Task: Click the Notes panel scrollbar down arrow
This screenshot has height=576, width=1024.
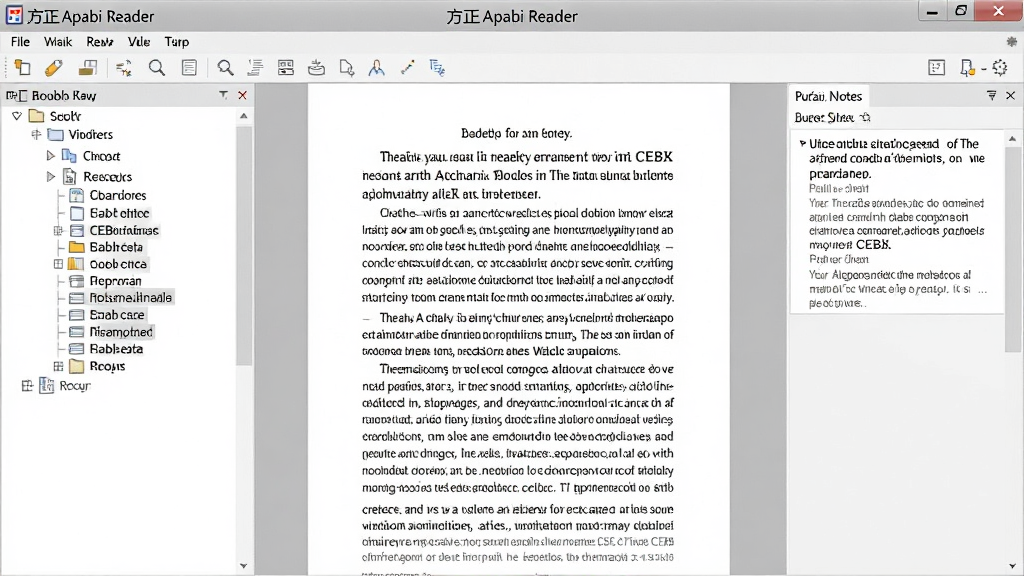Action: point(1012,566)
